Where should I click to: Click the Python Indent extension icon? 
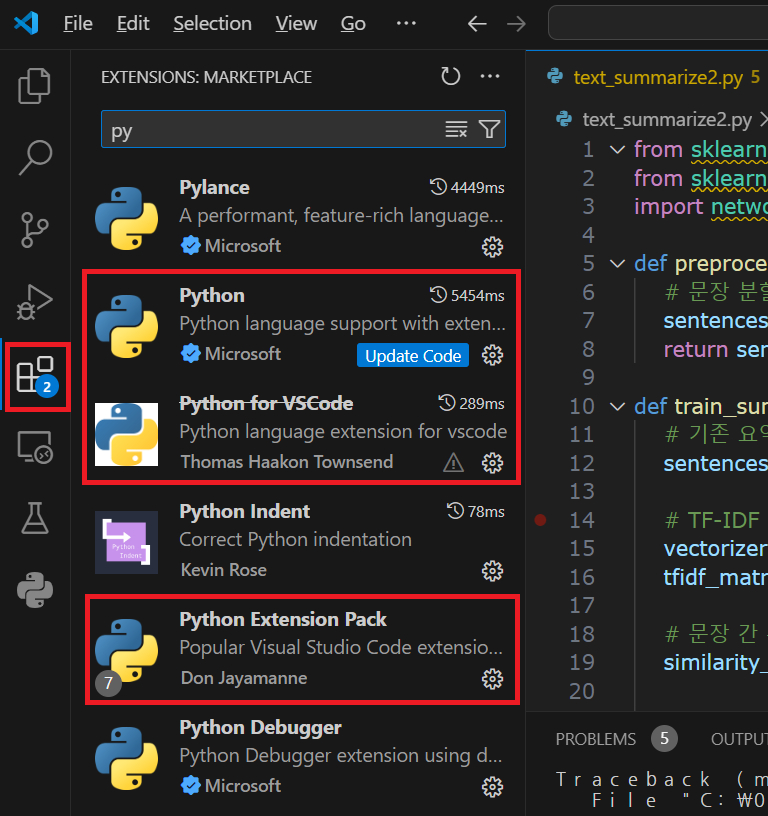coord(126,542)
